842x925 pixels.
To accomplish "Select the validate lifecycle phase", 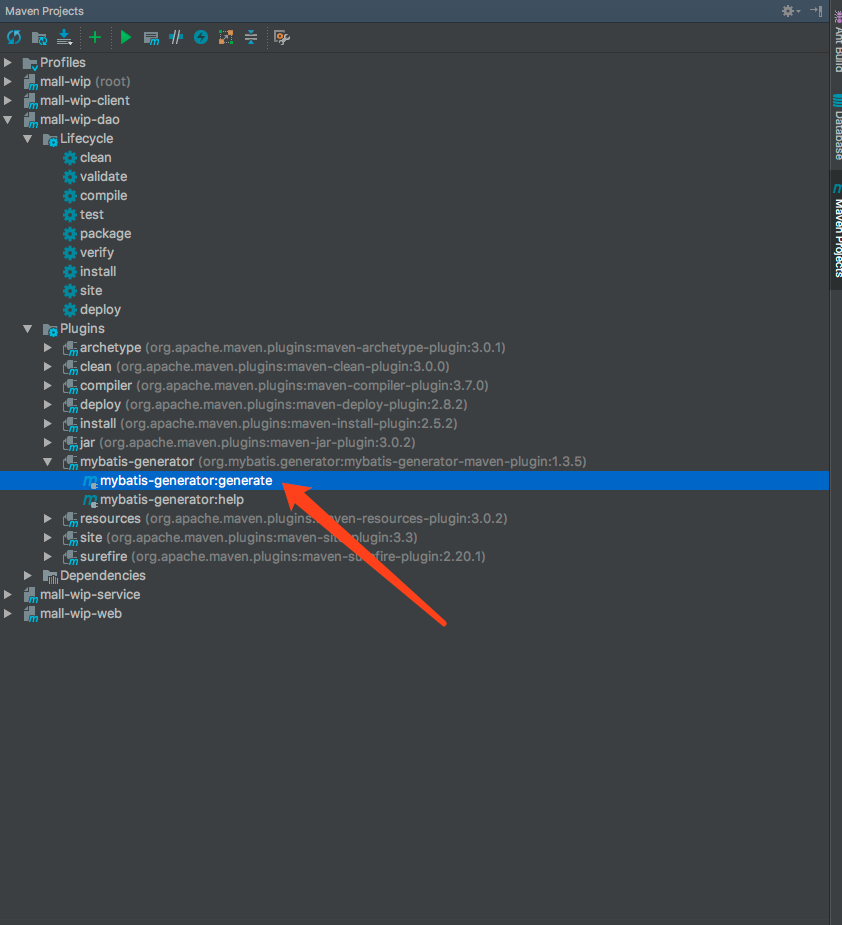I will point(103,176).
